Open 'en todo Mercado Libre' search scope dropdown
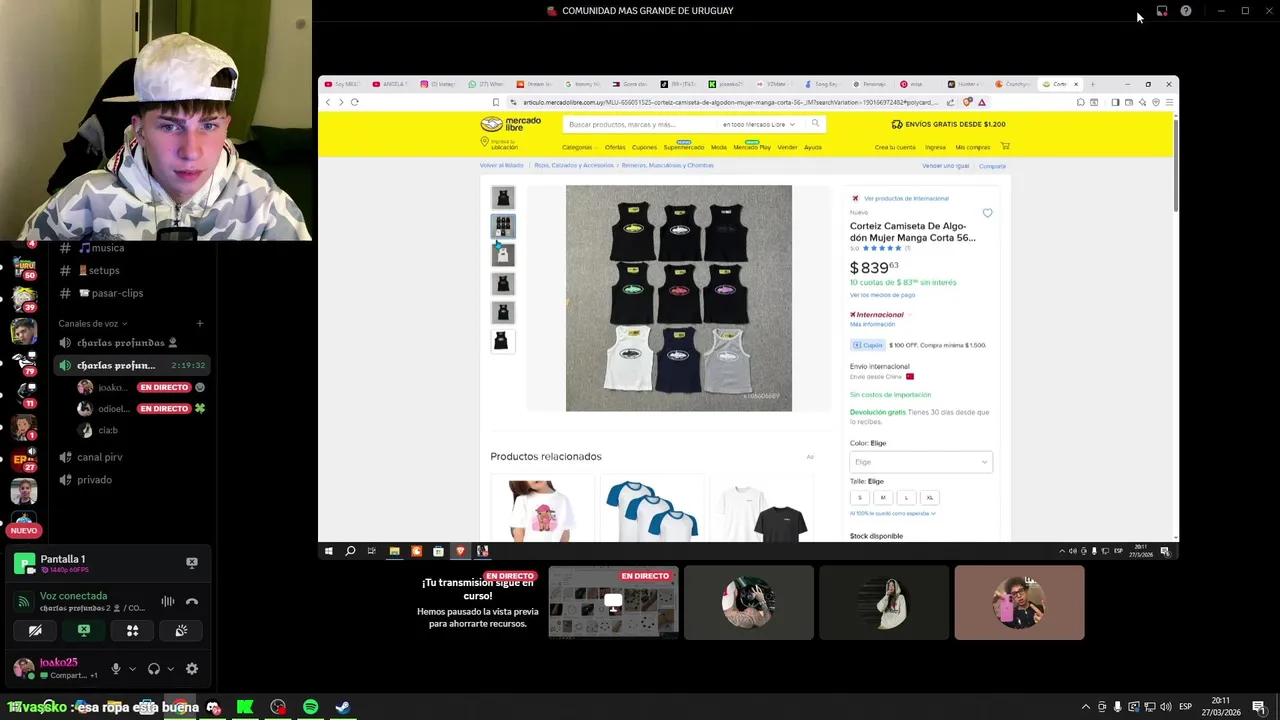The image size is (1280, 720). tap(759, 124)
